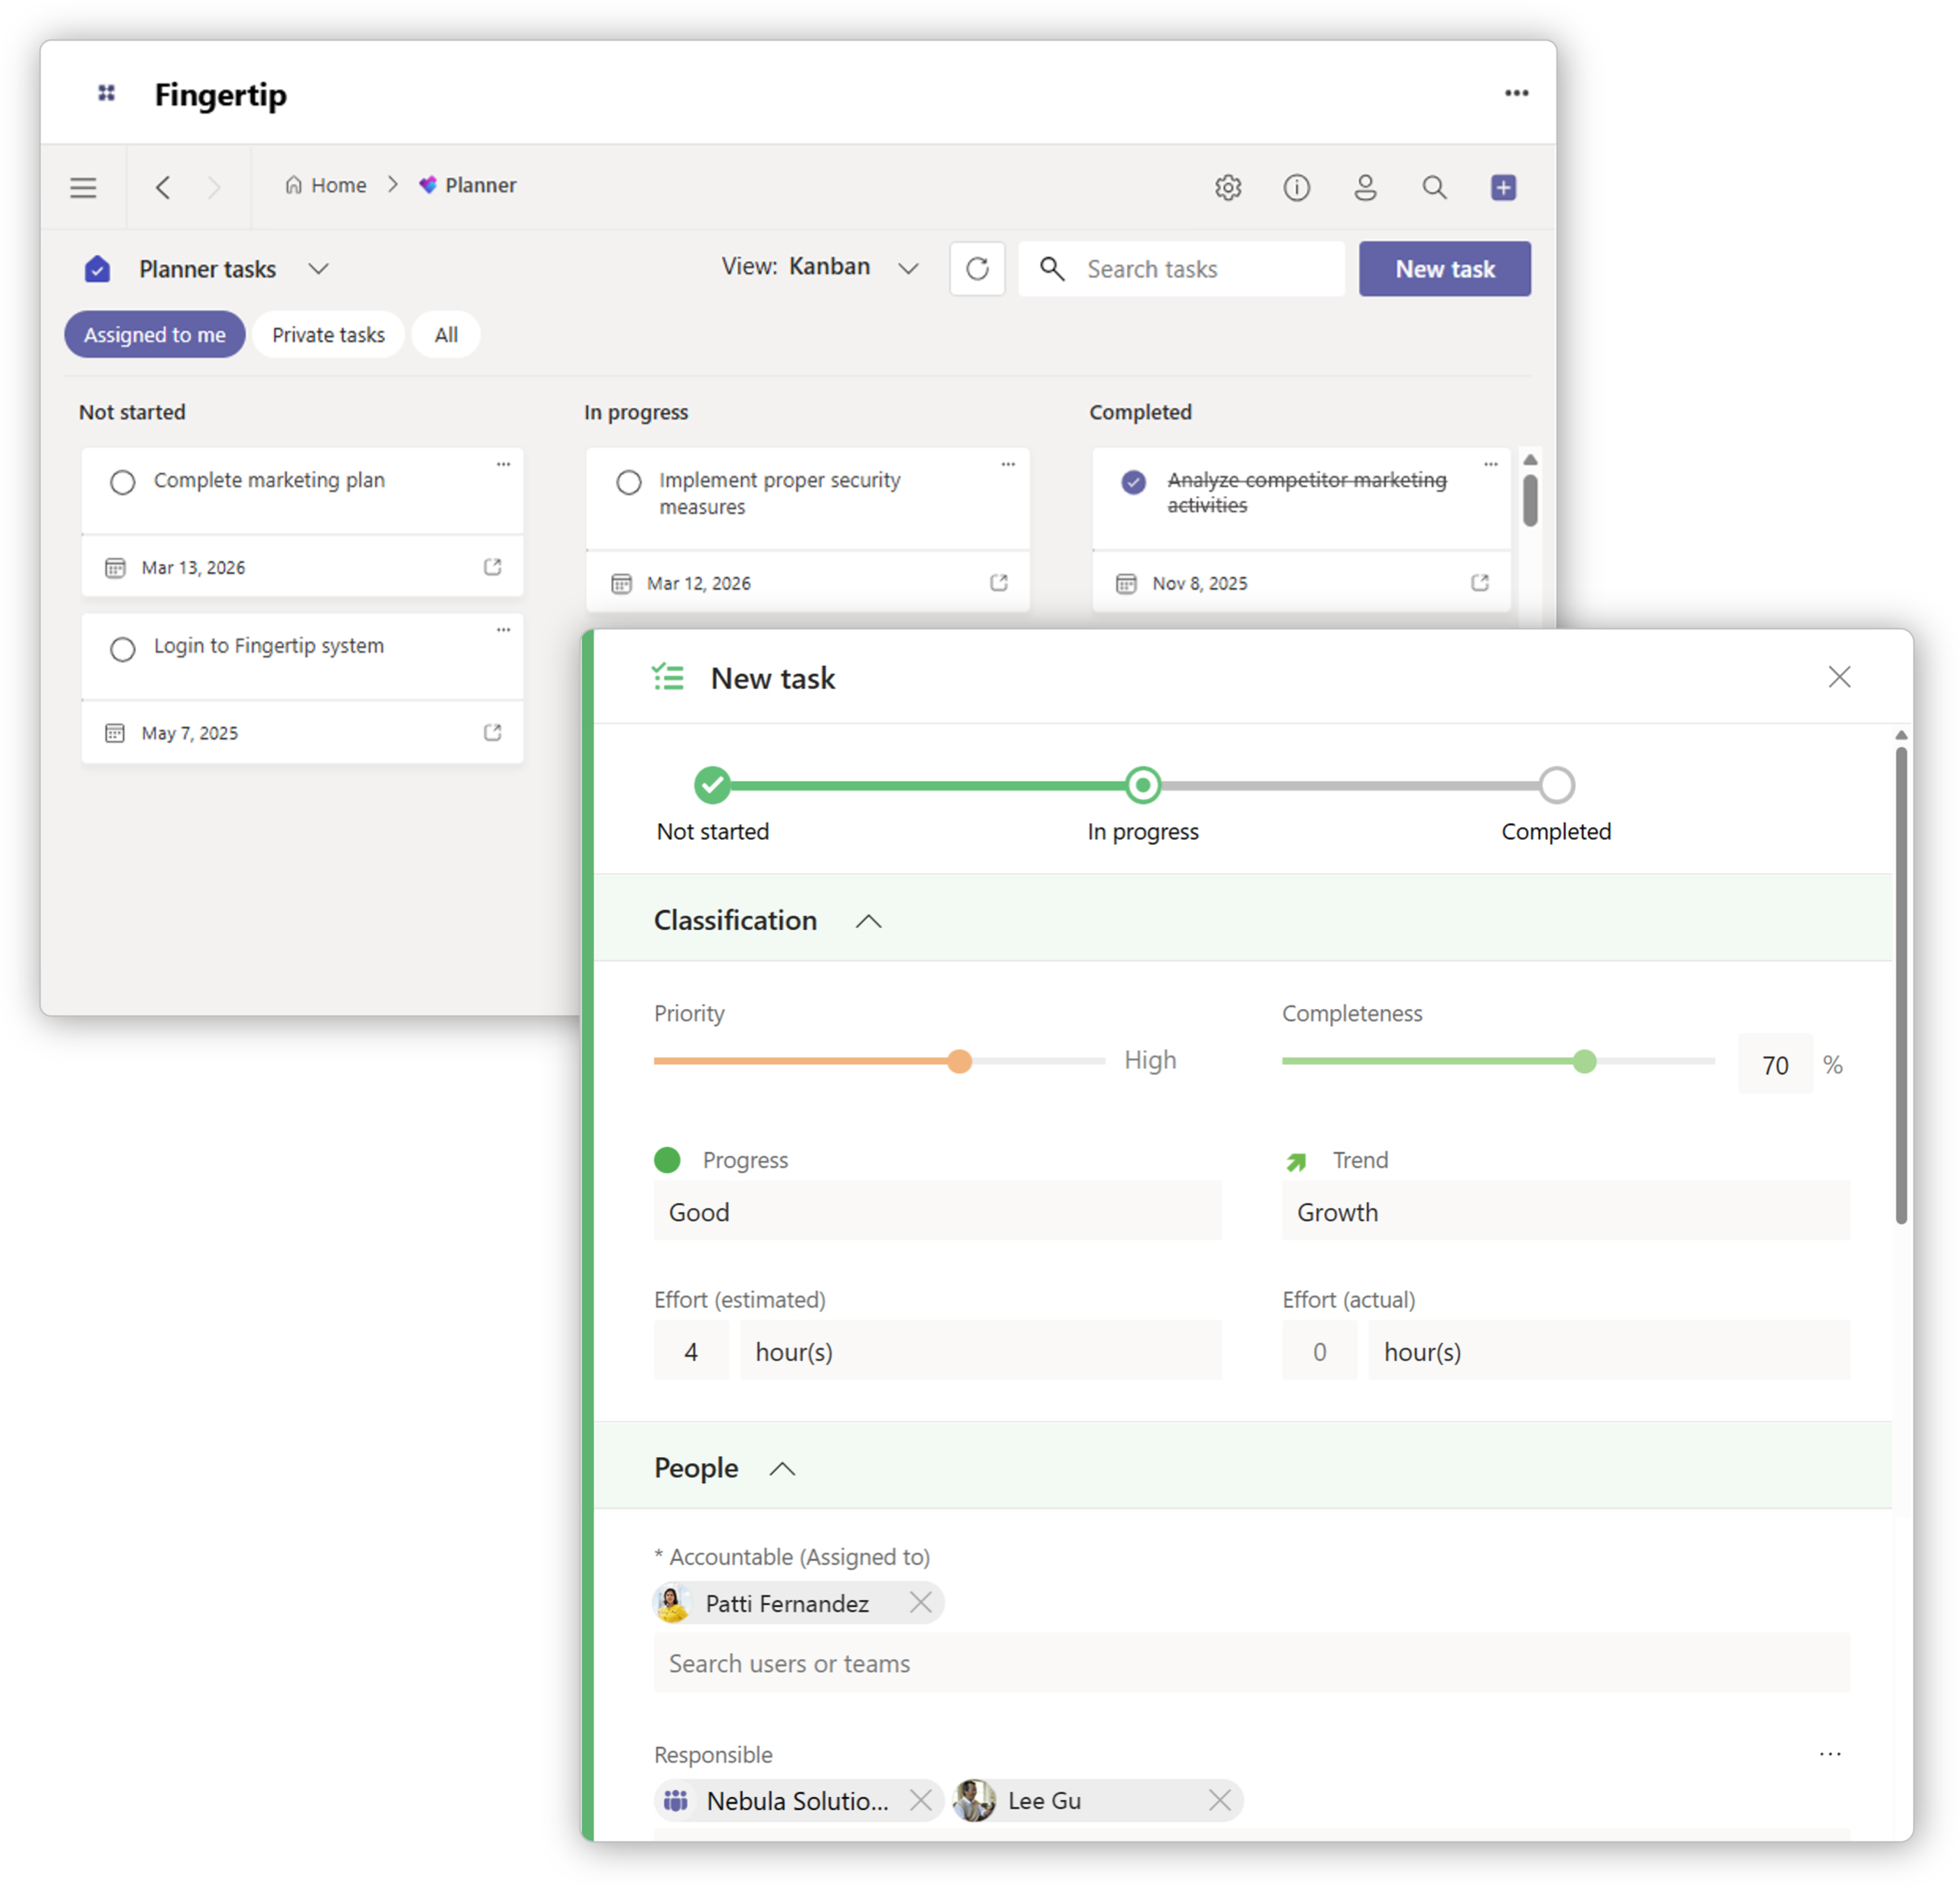Click the New task button
This screenshot has height=1888, width=1960.
click(x=1444, y=269)
